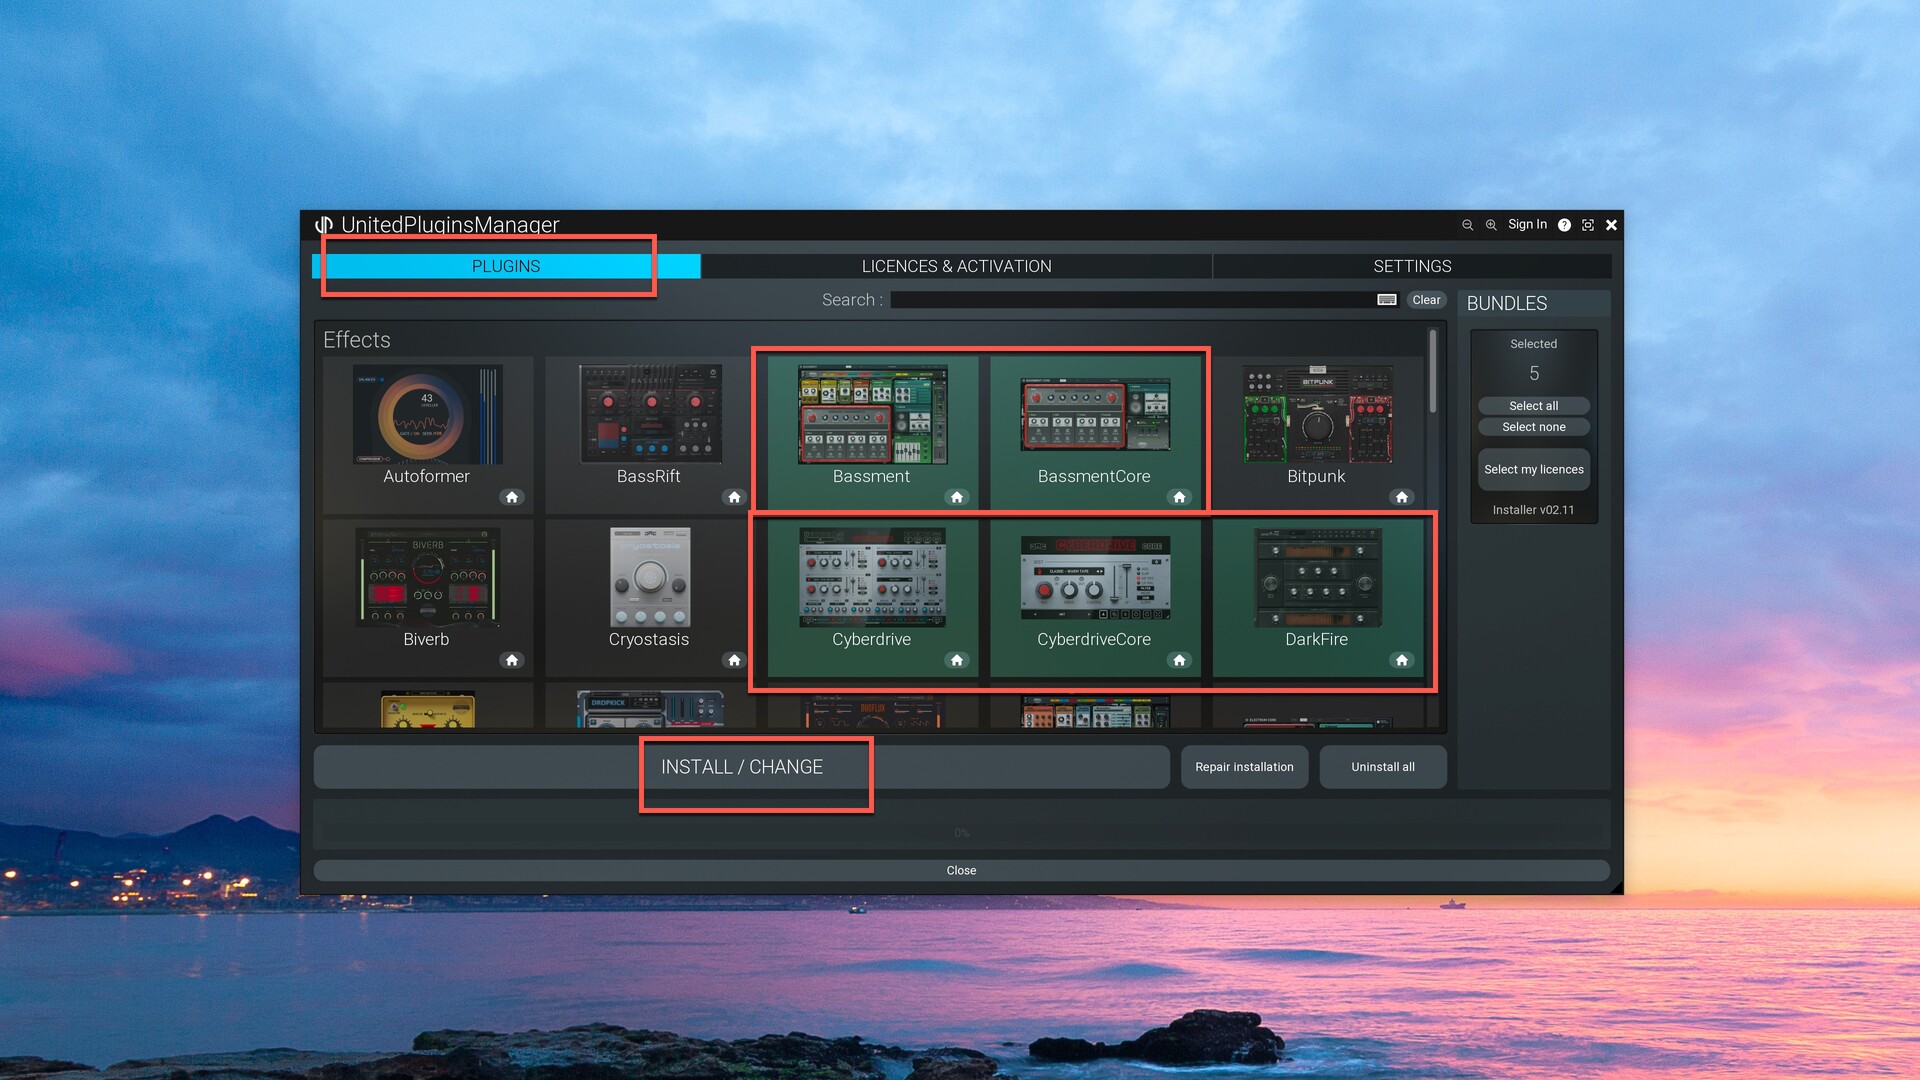Click the home icon under Autoformer
Image resolution: width=1920 pixels, height=1080 pixels.
(512, 497)
